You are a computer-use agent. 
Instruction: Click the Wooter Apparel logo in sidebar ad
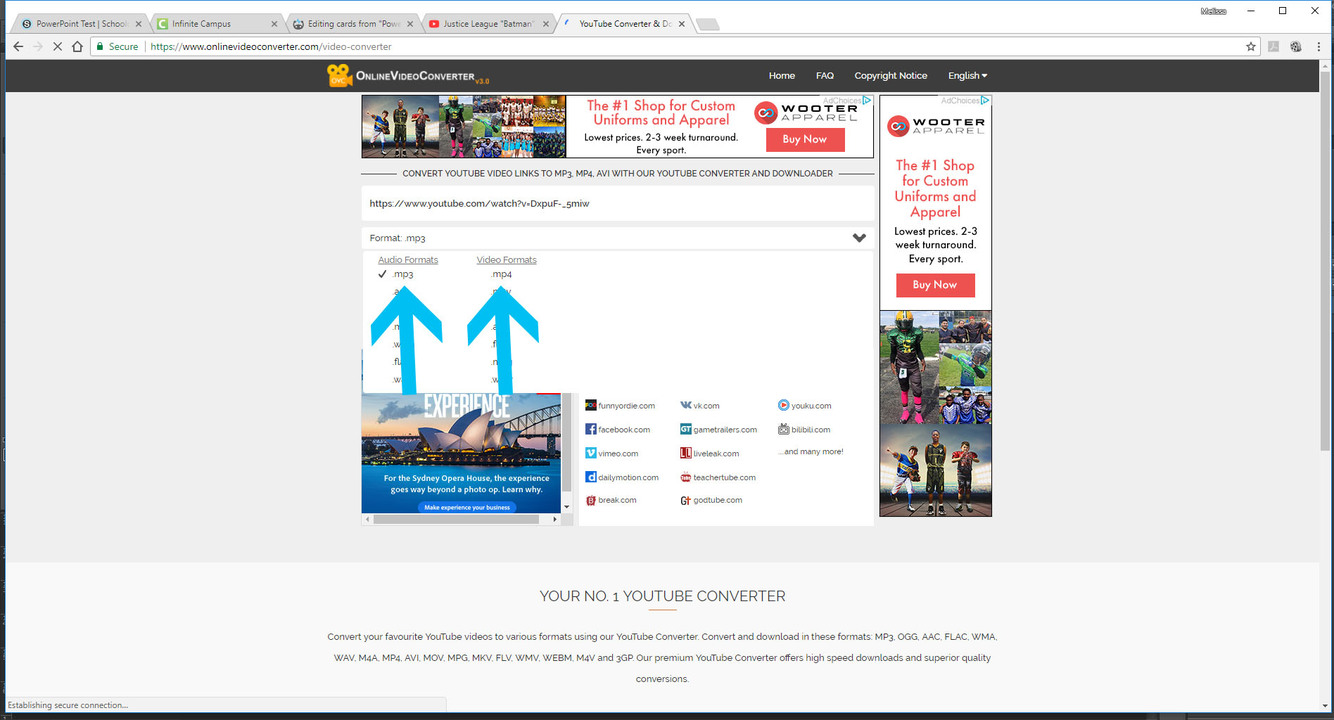click(x=935, y=126)
